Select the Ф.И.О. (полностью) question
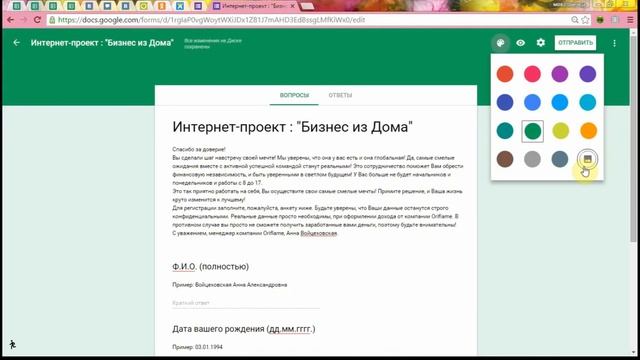 coord(211,267)
